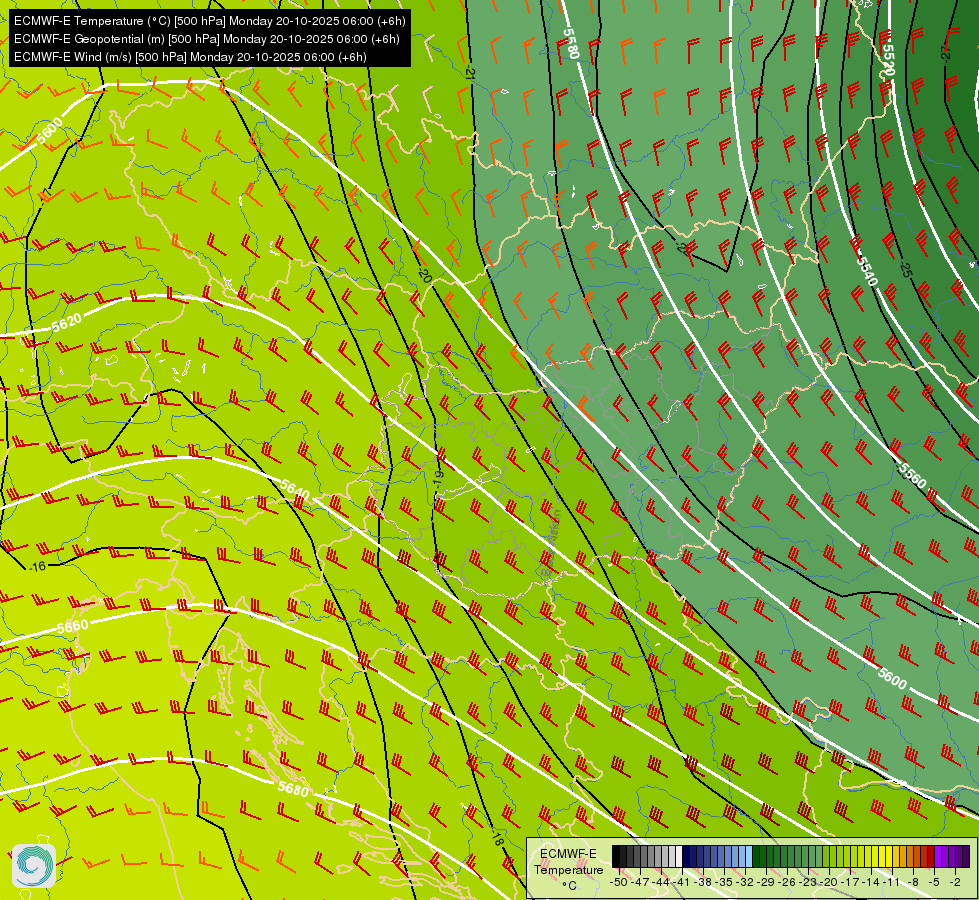This screenshot has width=979, height=900.
Task: Click the -25 isotherm label
Action: [905, 270]
